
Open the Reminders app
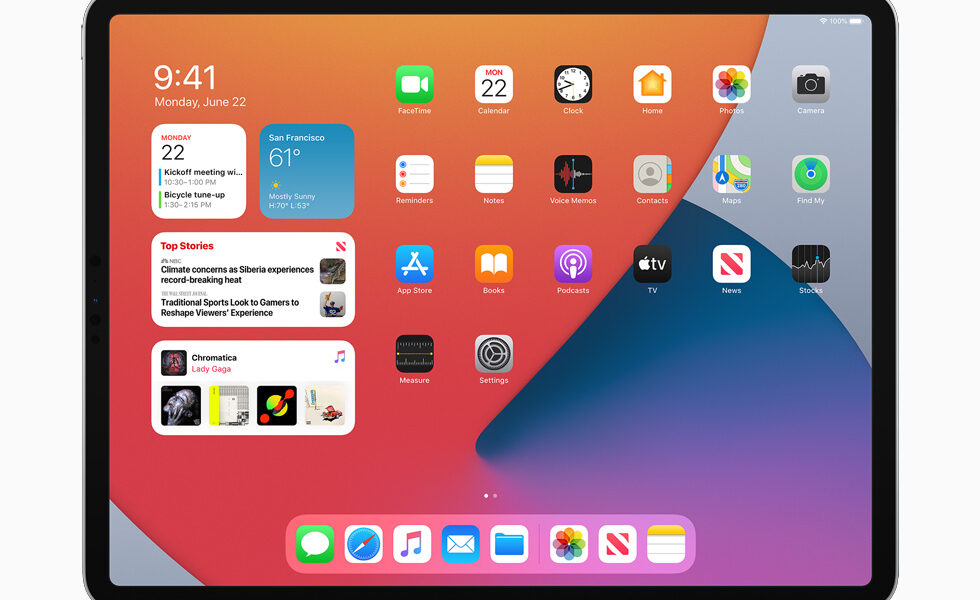(x=414, y=174)
